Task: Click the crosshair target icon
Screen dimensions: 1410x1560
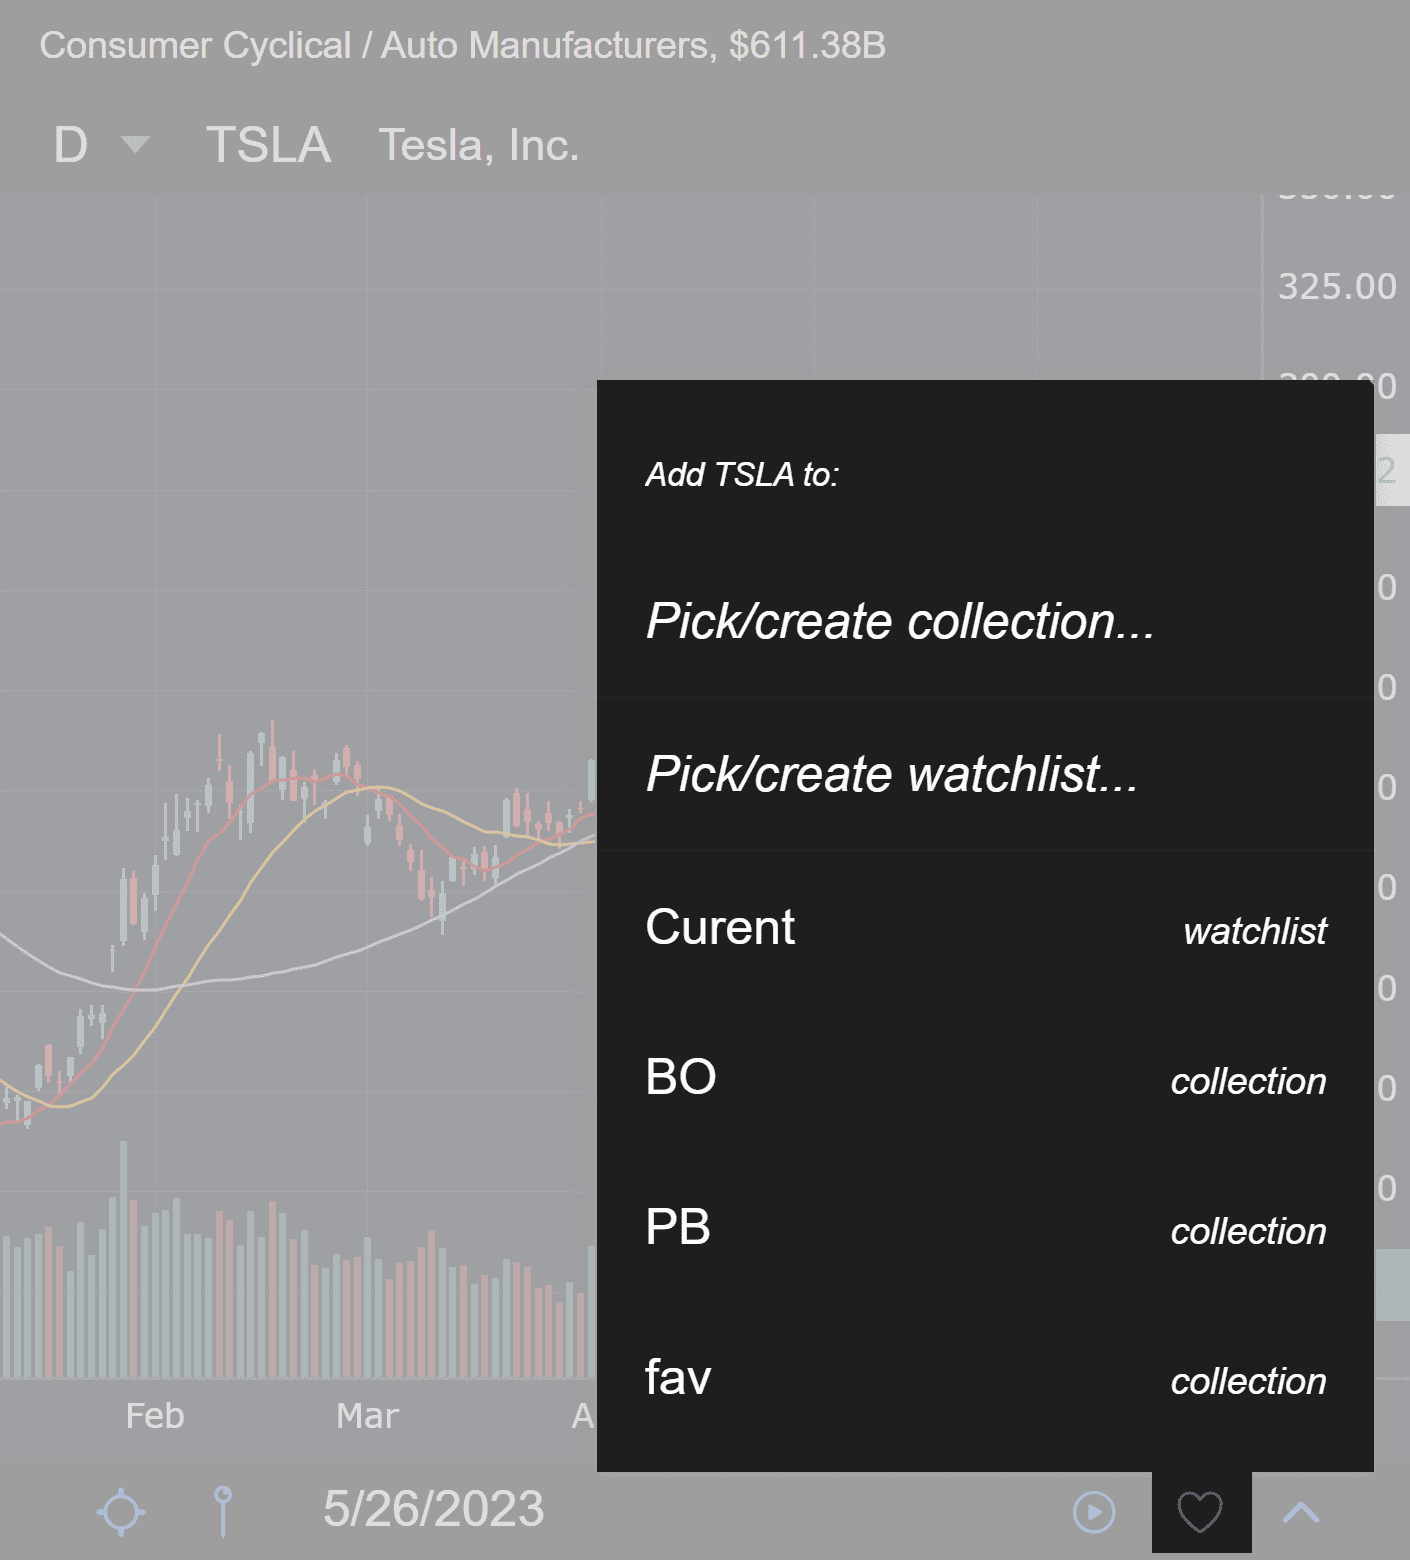Action: pyautogui.click(x=121, y=1511)
